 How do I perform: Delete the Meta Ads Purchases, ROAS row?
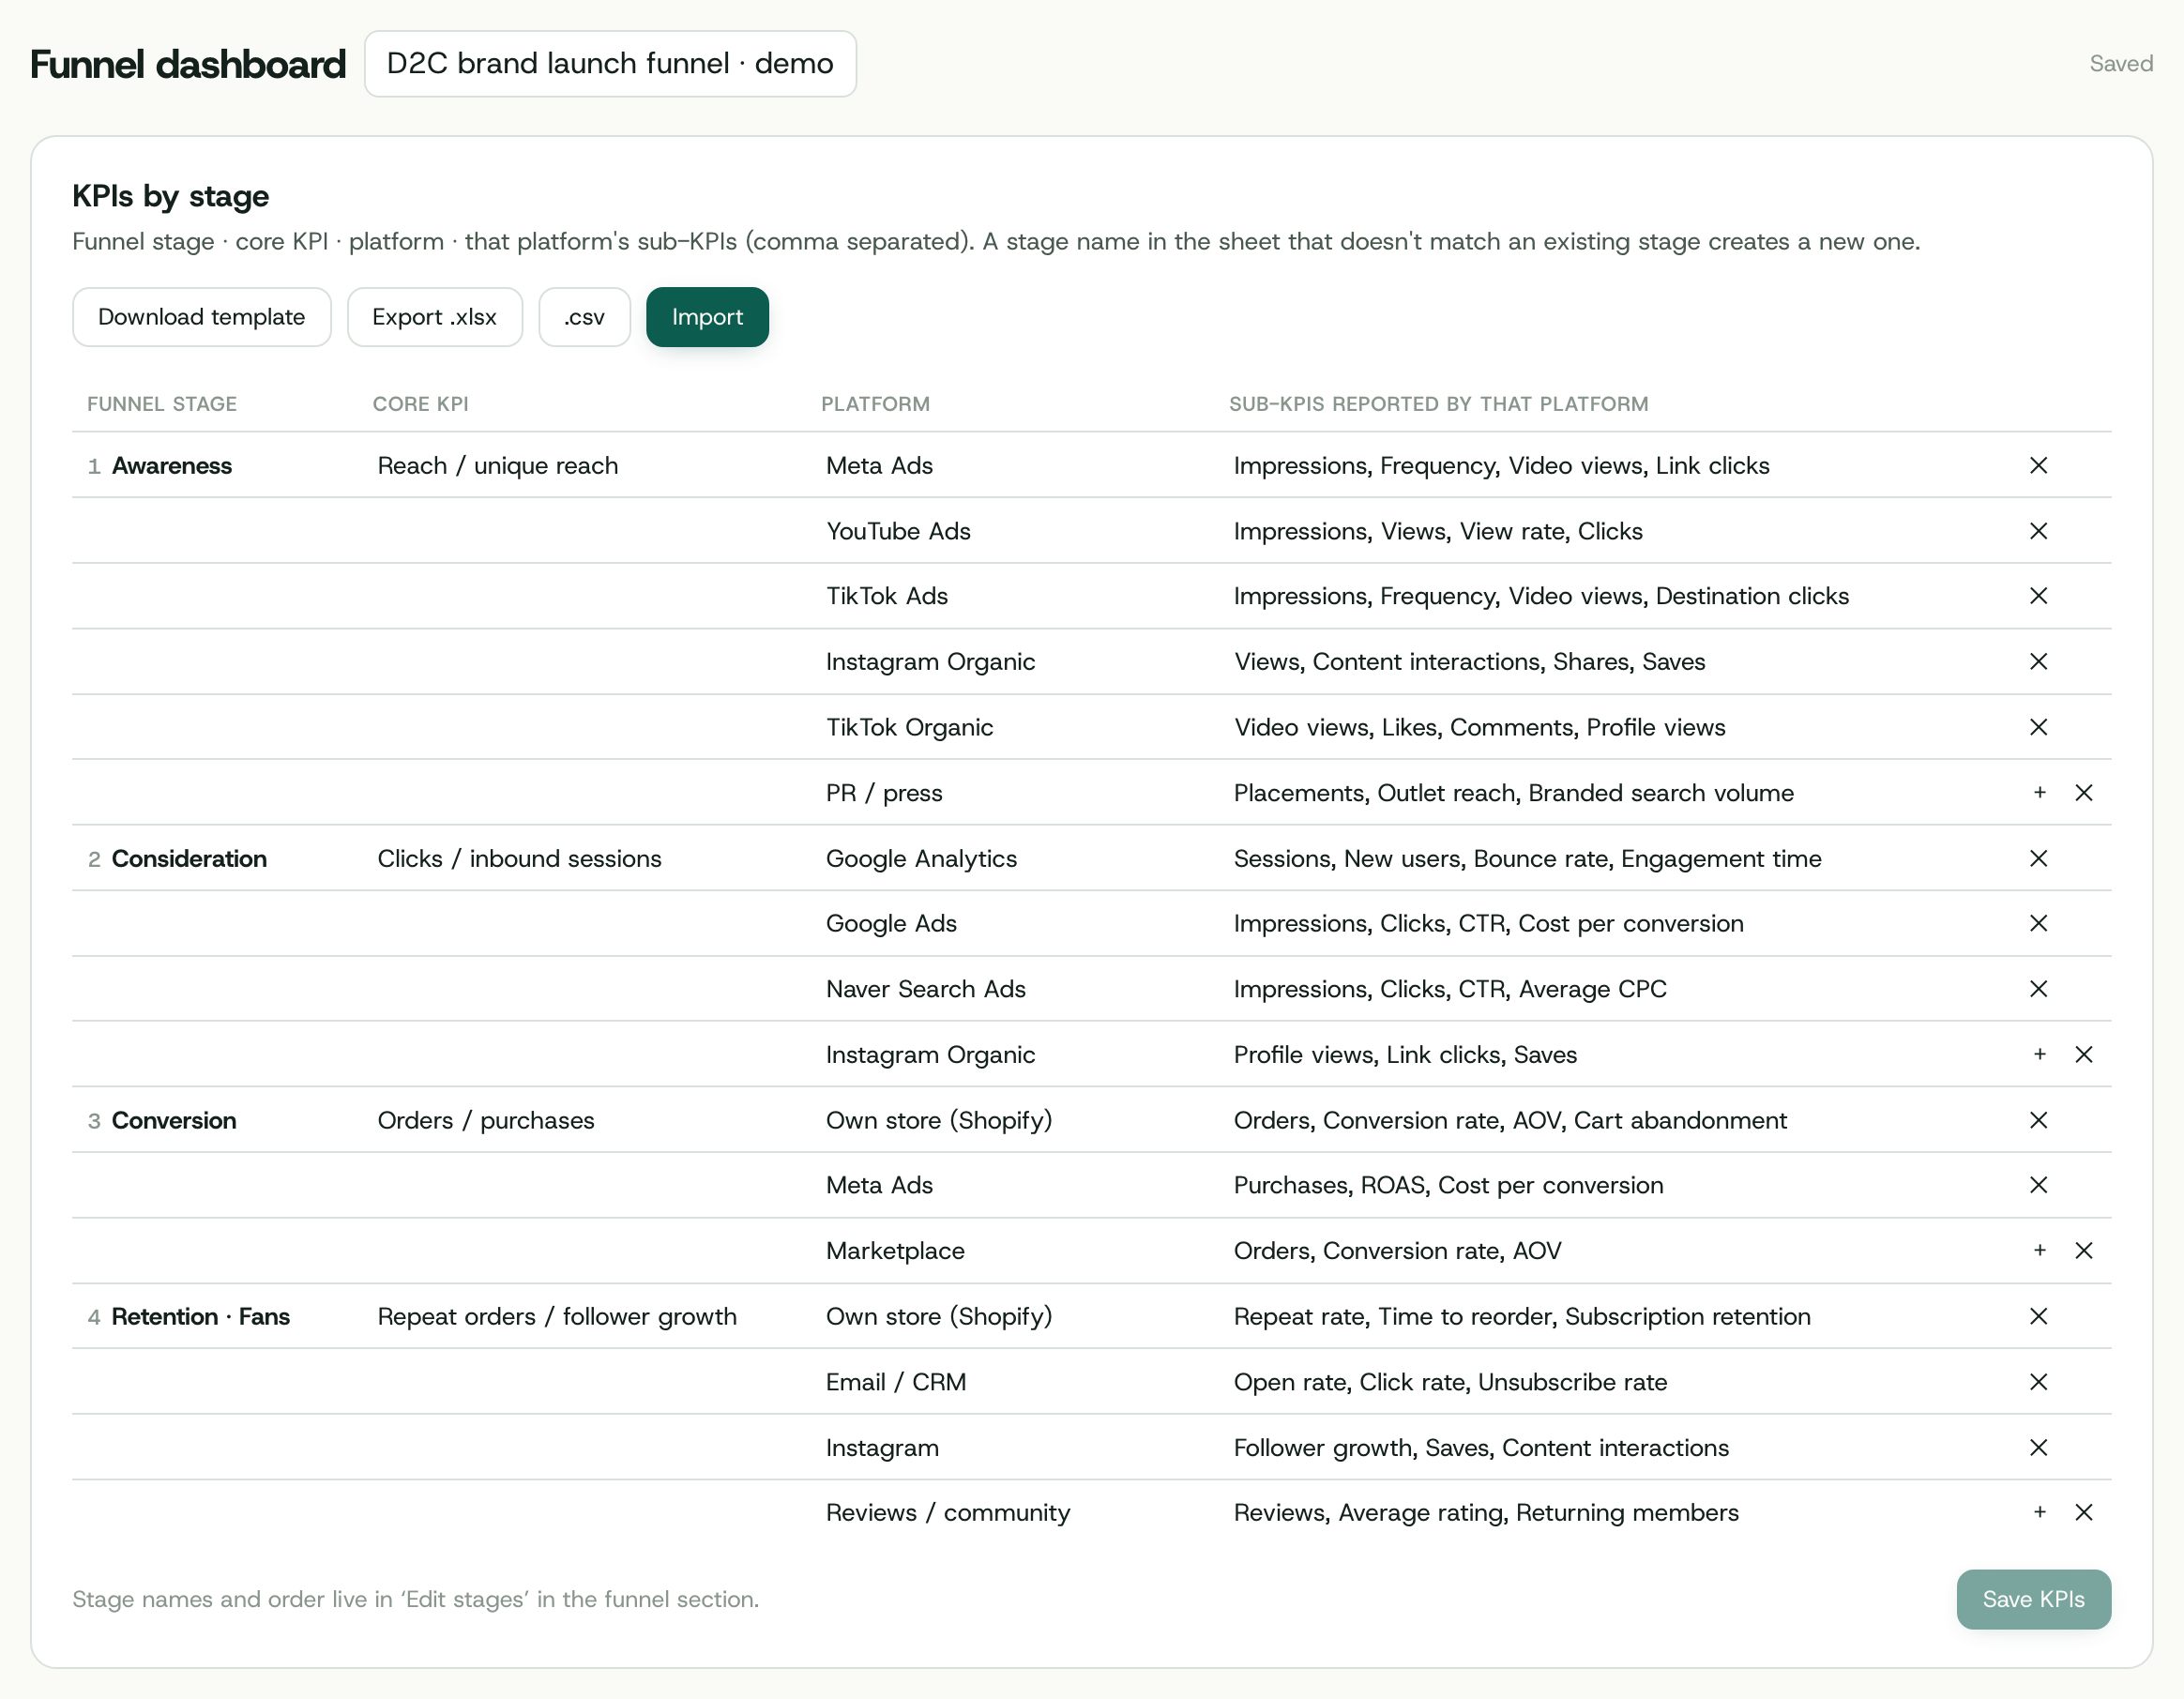tap(2038, 1185)
